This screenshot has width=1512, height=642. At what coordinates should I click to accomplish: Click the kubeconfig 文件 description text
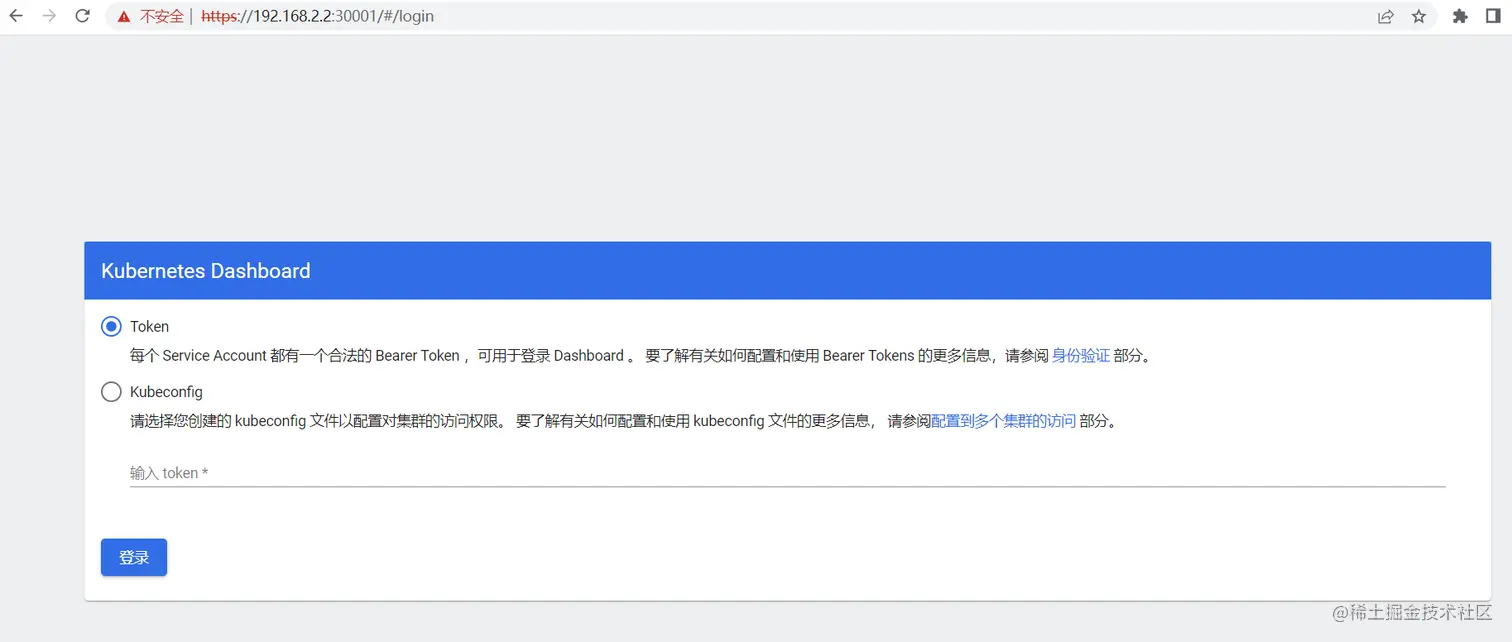click(624, 421)
